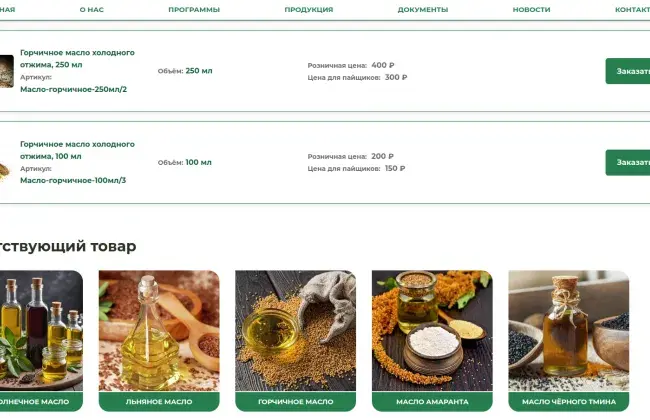
Task: Open the ДОКУМЕНТЫ navigation item
Action: coord(423,10)
